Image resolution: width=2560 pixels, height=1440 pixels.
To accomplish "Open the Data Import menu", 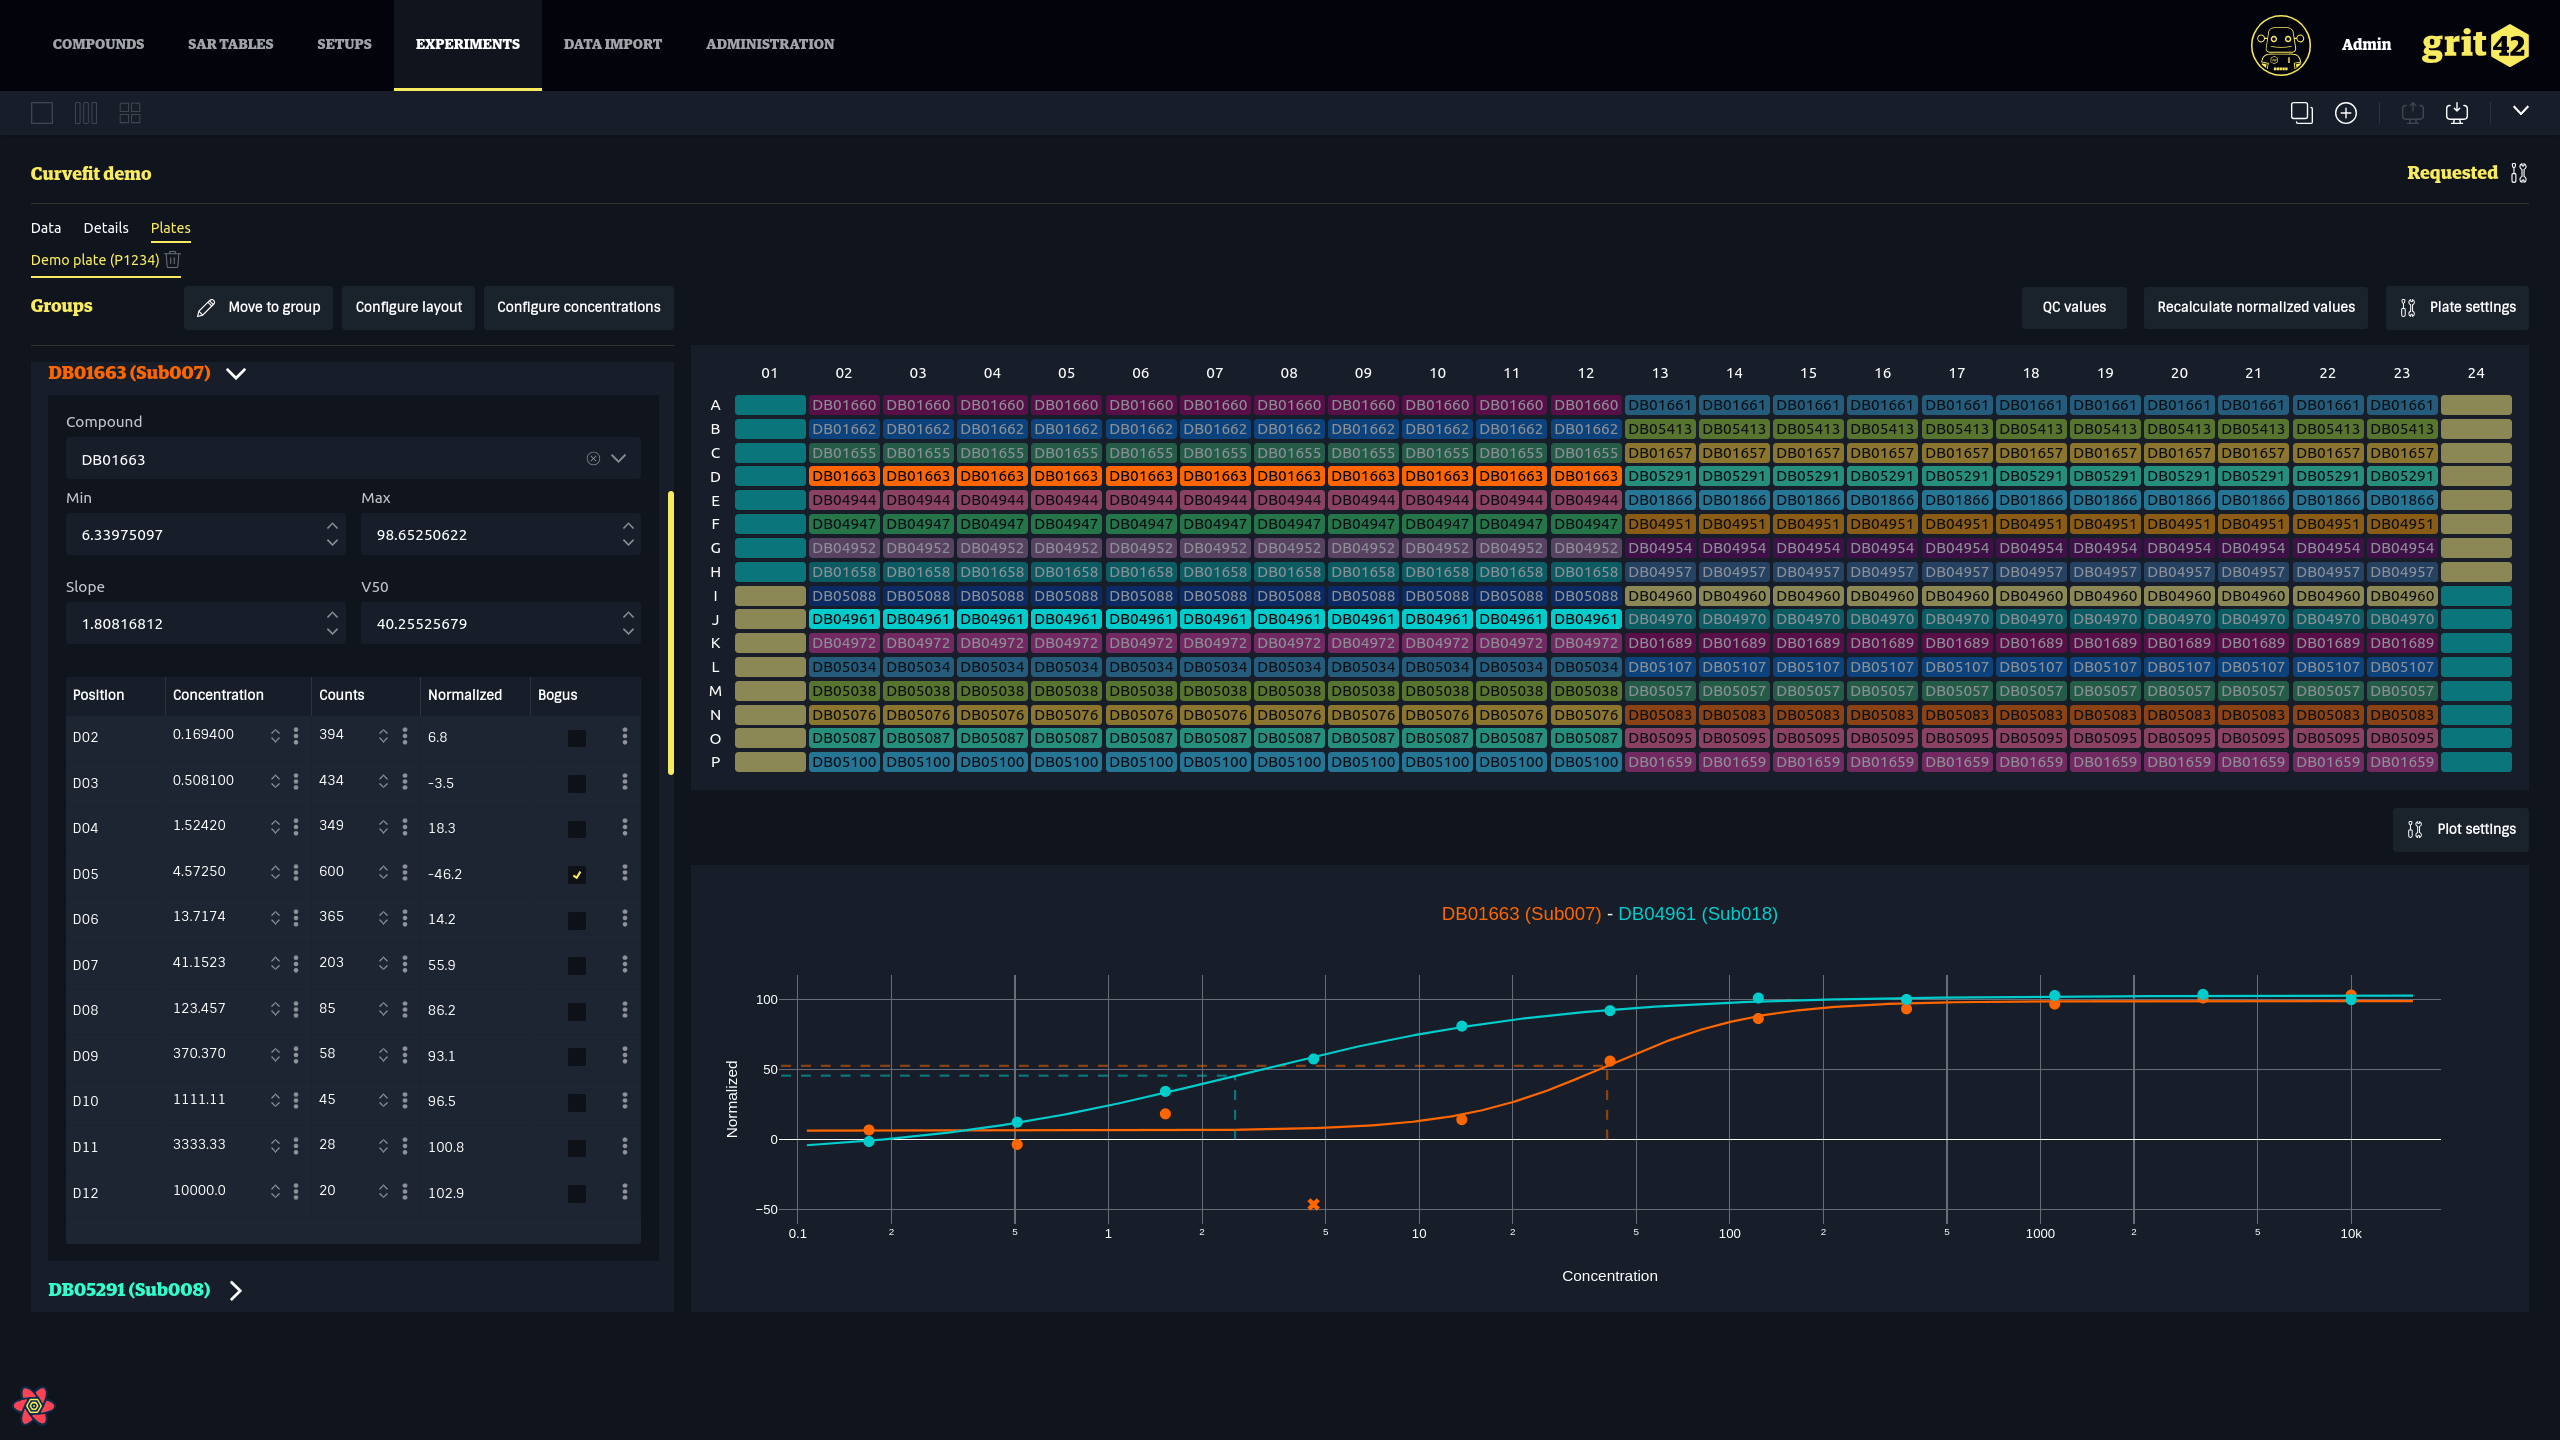I will click(x=612, y=44).
